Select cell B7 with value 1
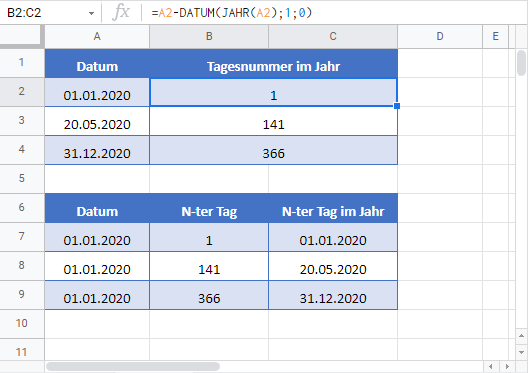This screenshot has width=530, height=373. click(x=209, y=238)
